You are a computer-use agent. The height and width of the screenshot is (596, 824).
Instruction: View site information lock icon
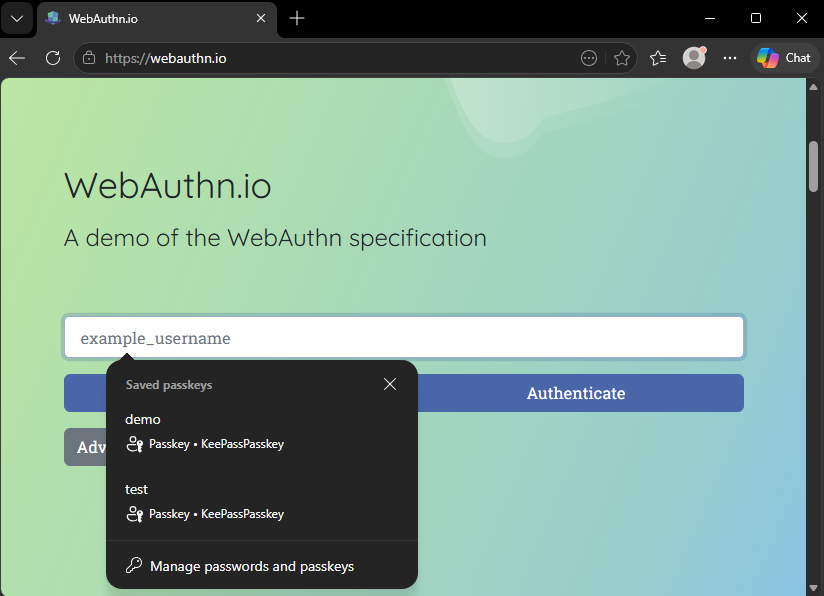[x=89, y=58]
